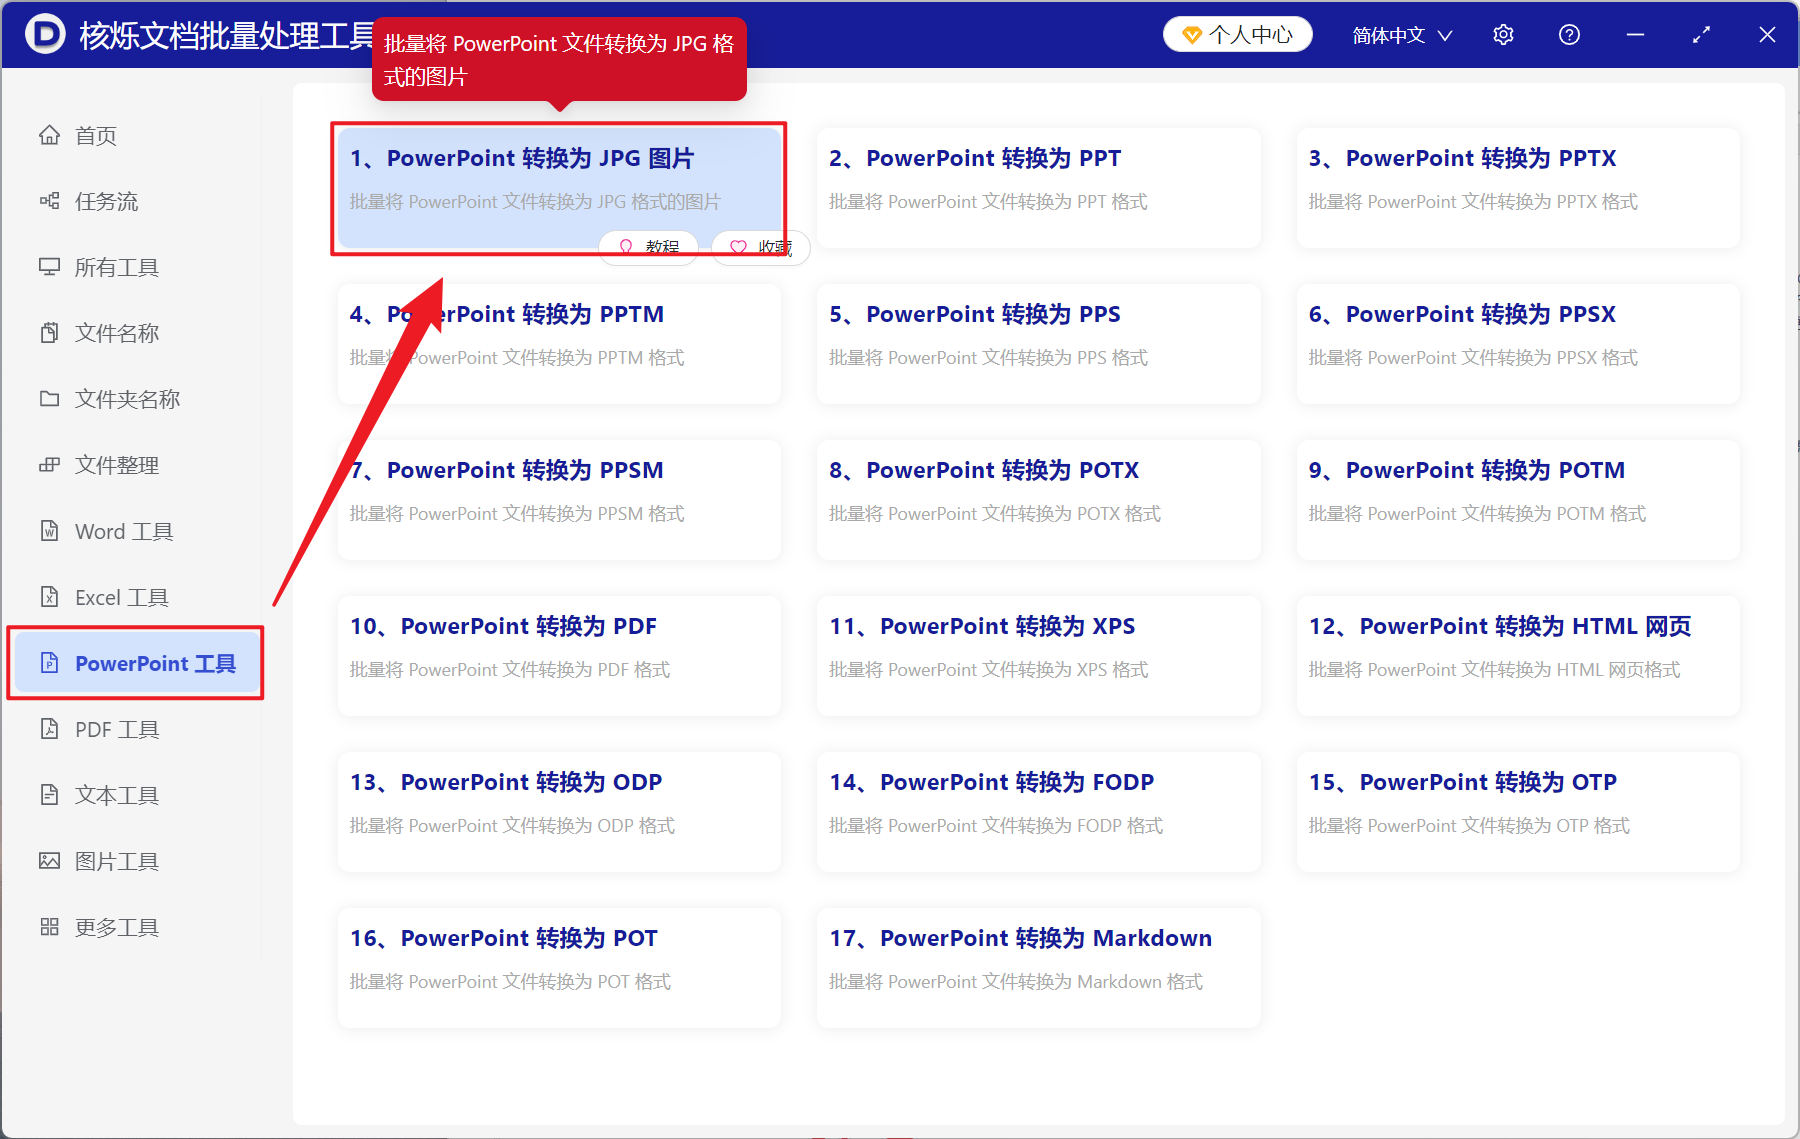Click the 文本工具 text file icon

pos(49,795)
